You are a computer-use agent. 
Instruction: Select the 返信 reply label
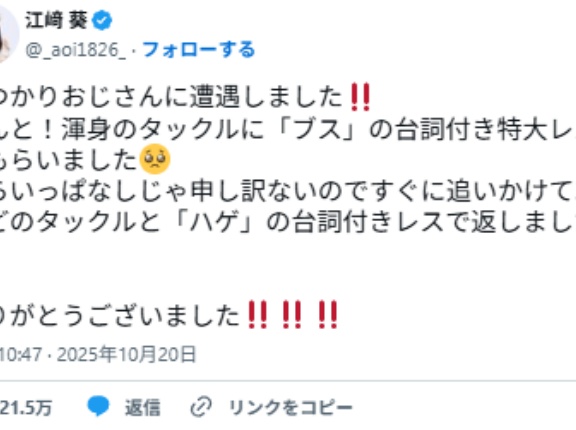143,407
